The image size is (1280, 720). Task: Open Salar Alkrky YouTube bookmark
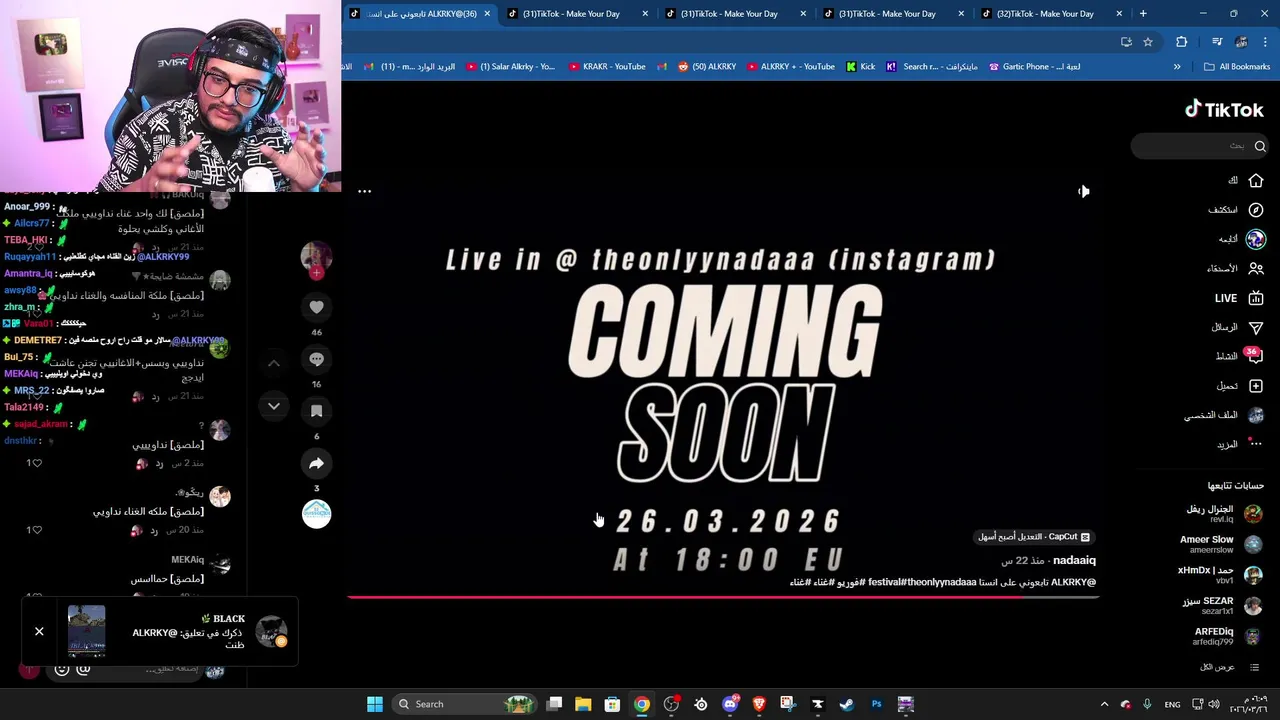(510, 67)
